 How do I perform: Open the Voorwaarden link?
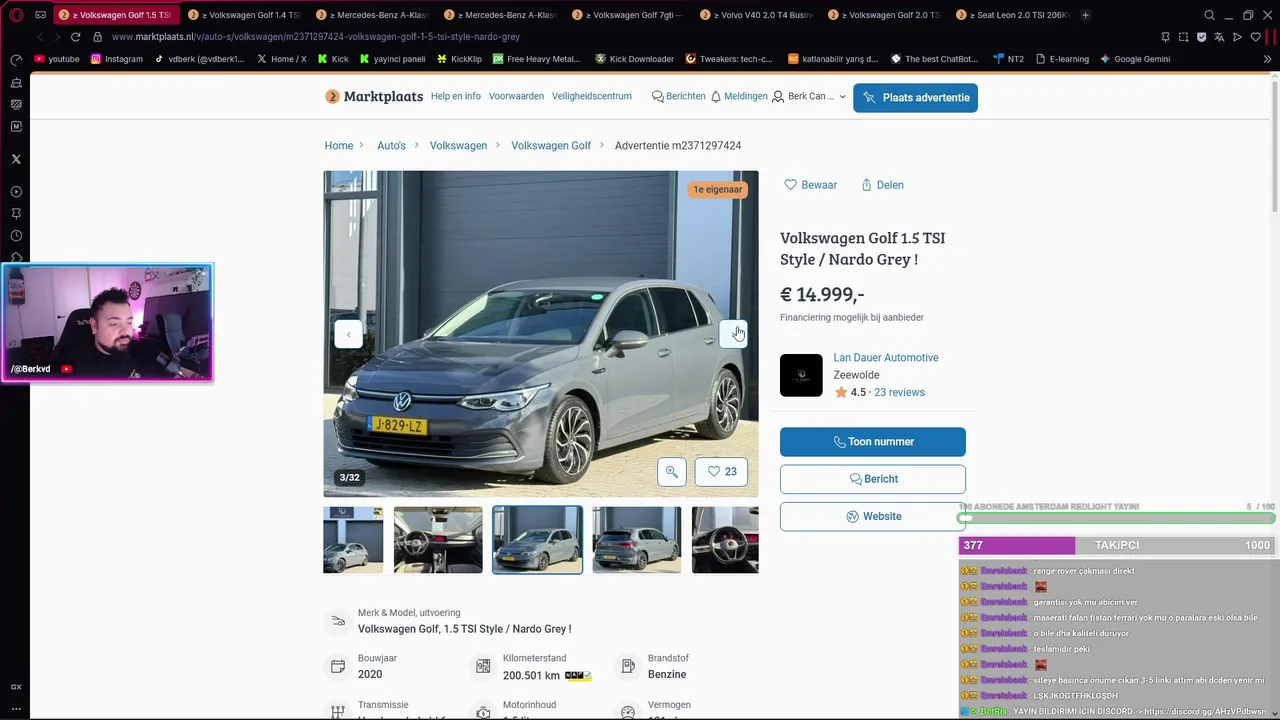tap(516, 96)
